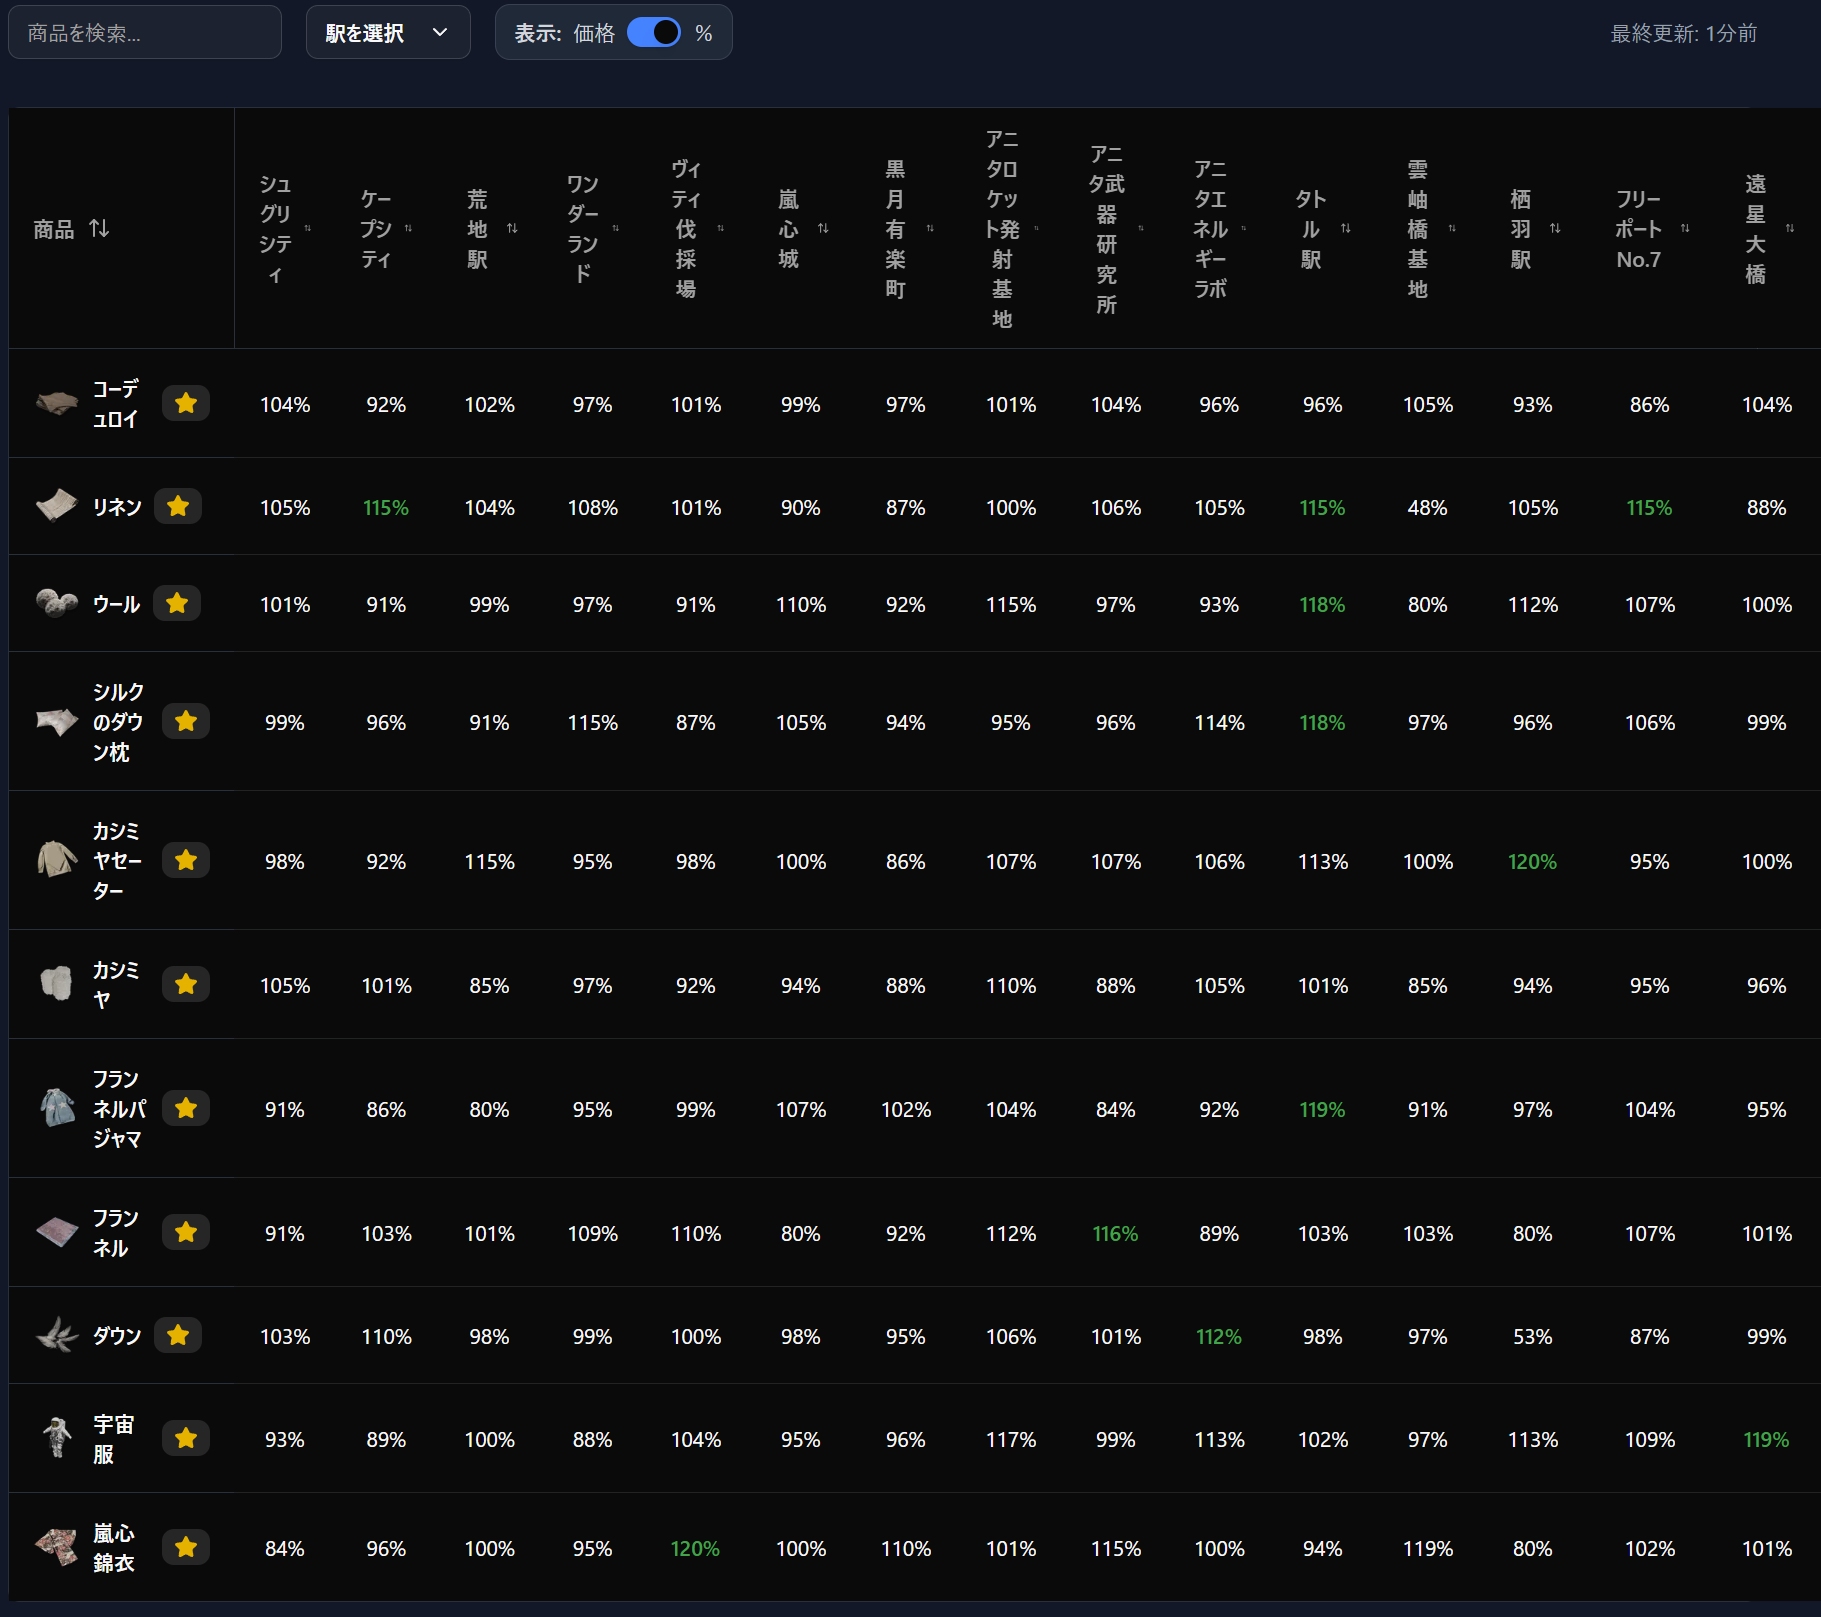Toggle favorite star for ウール
Viewport: 1821px width, 1617px height.
click(x=177, y=603)
